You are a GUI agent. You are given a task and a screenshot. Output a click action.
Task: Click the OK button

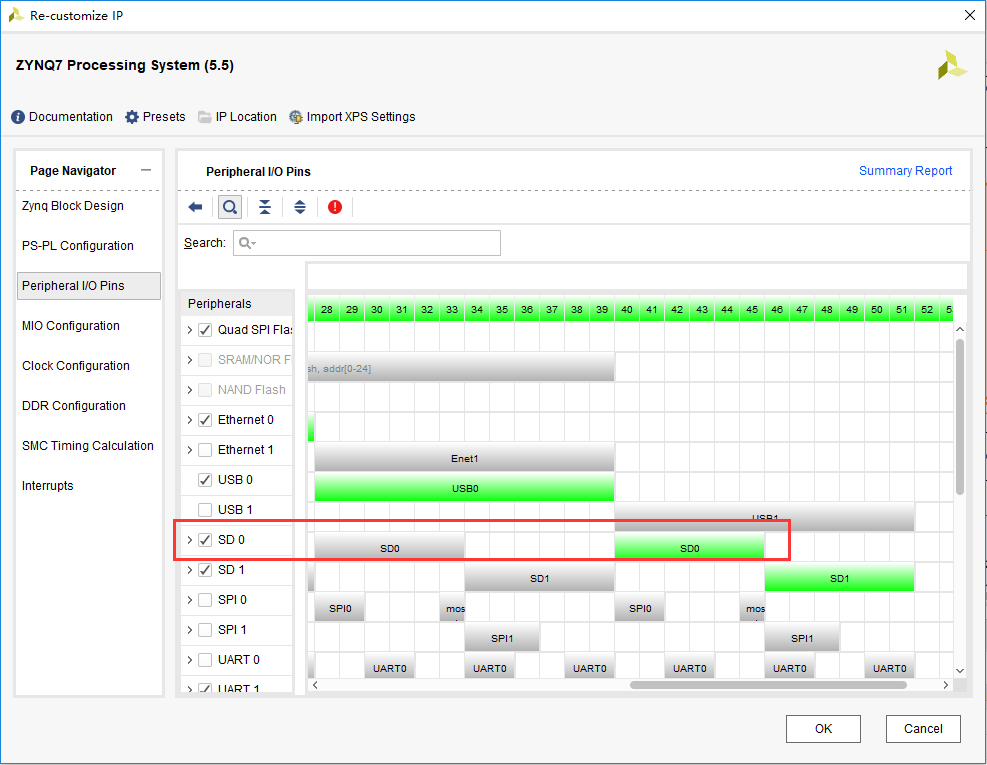point(823,728)
